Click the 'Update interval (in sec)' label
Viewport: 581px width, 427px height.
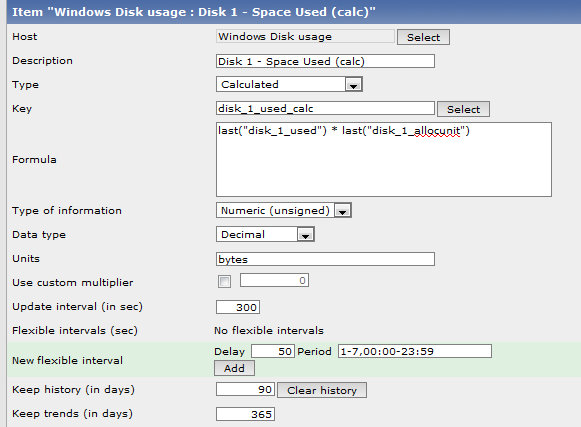(77, 307)
